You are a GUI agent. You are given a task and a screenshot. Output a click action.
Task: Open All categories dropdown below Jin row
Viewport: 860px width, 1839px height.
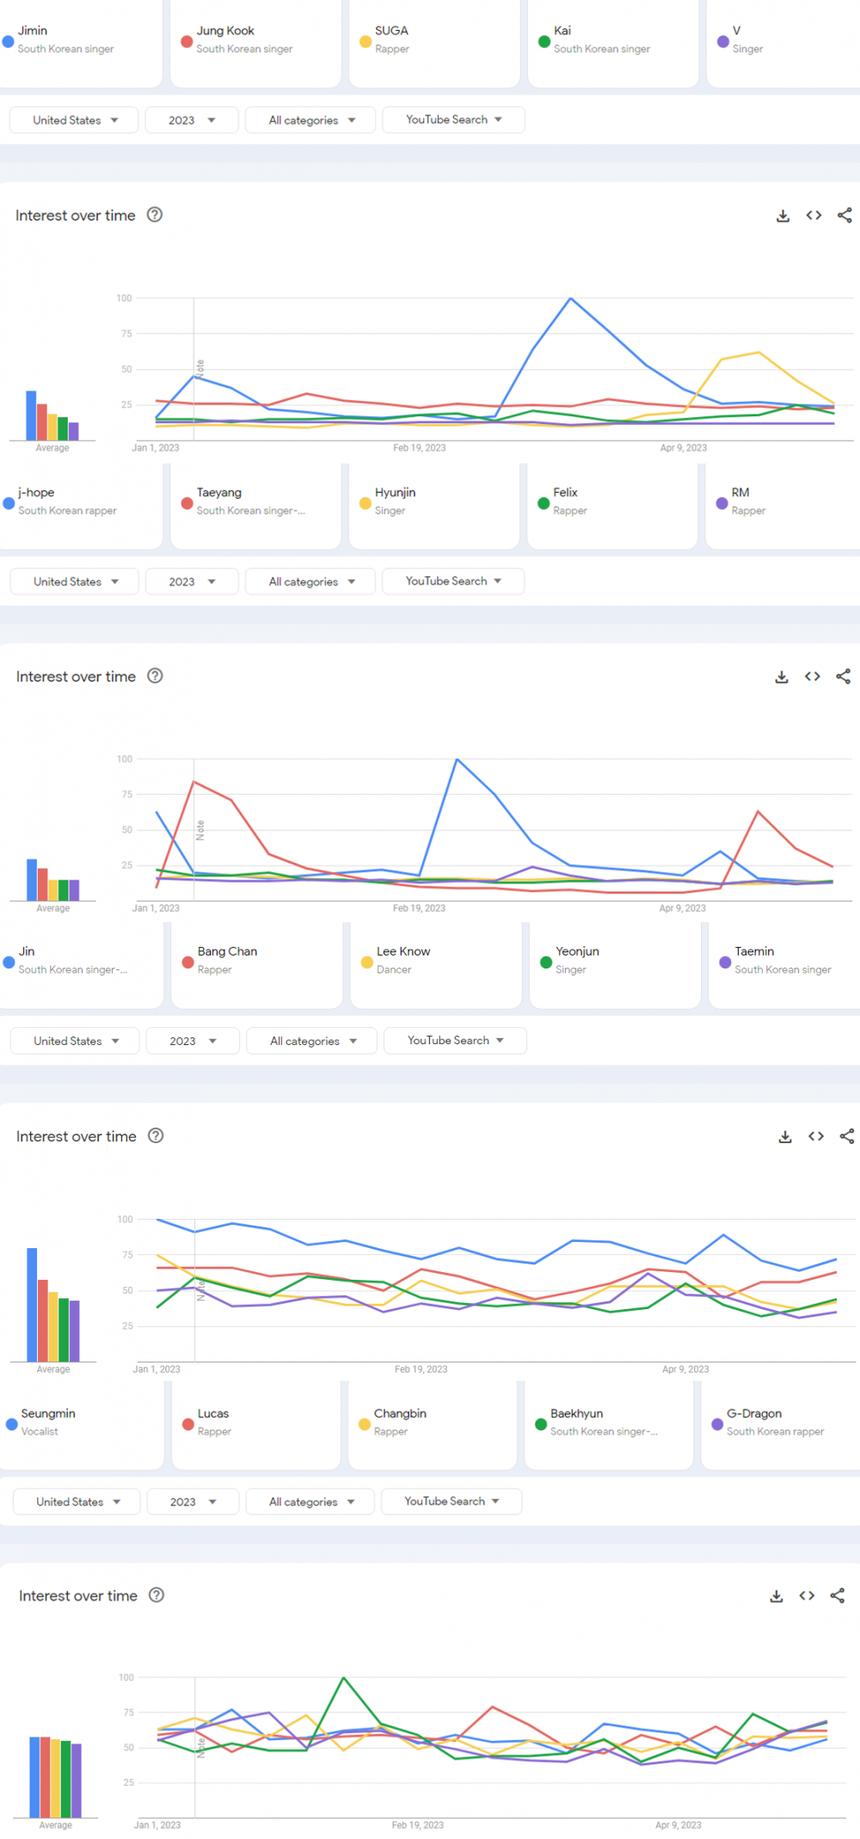[x=312, y=1041]
